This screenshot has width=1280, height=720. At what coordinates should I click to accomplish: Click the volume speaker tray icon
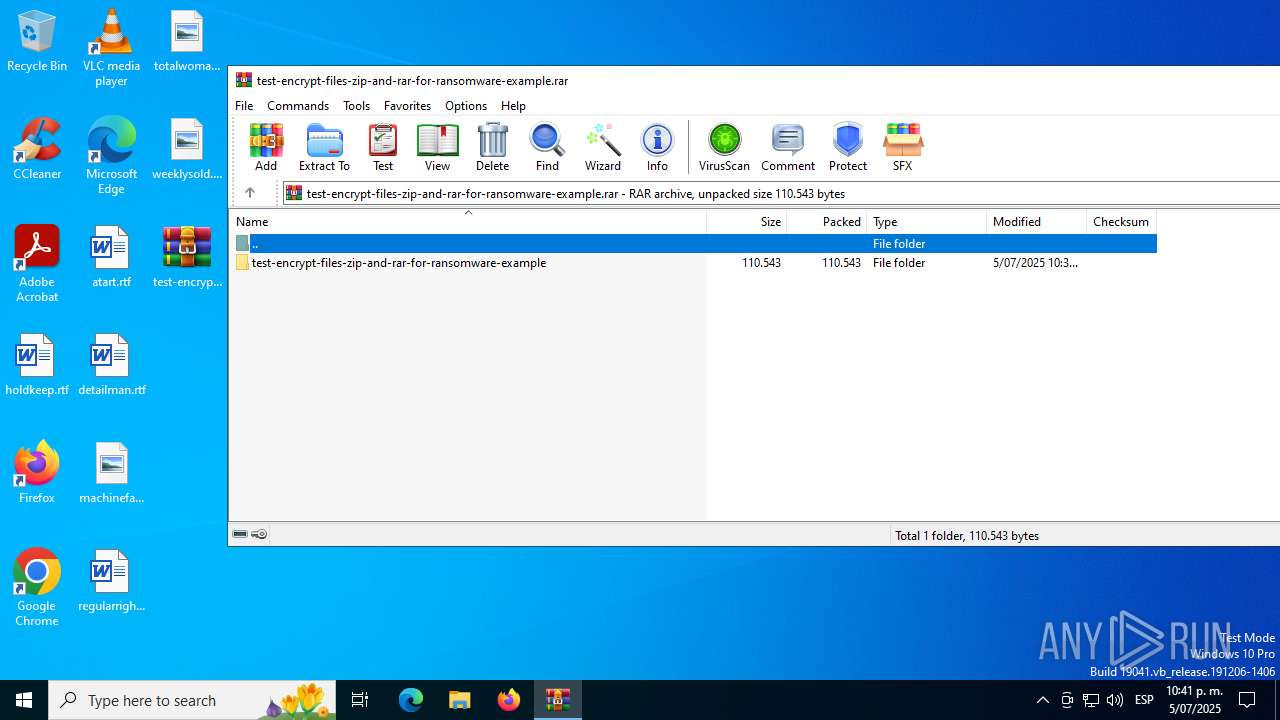click(x=1115, y=700)
